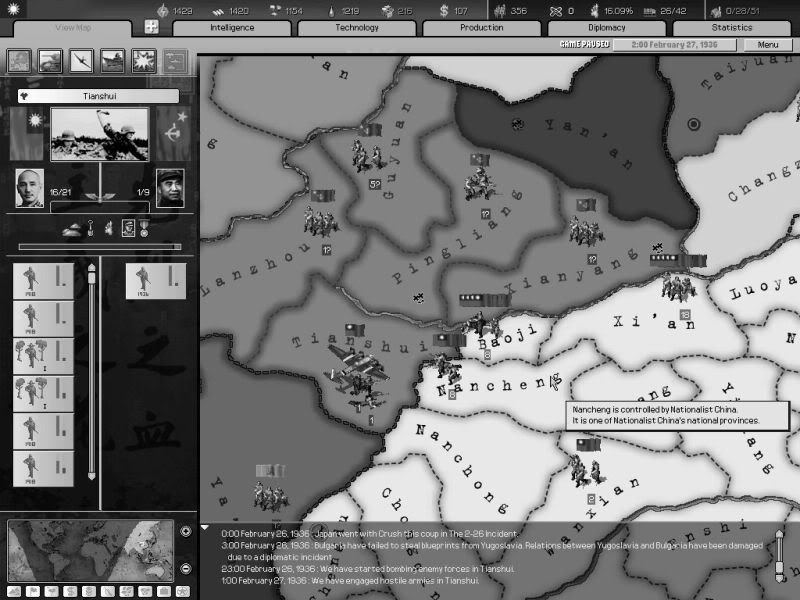Click the medal icon in the Tianshui panel
The height and width of the screenshot is (600, 800).
tap(143, 228)
